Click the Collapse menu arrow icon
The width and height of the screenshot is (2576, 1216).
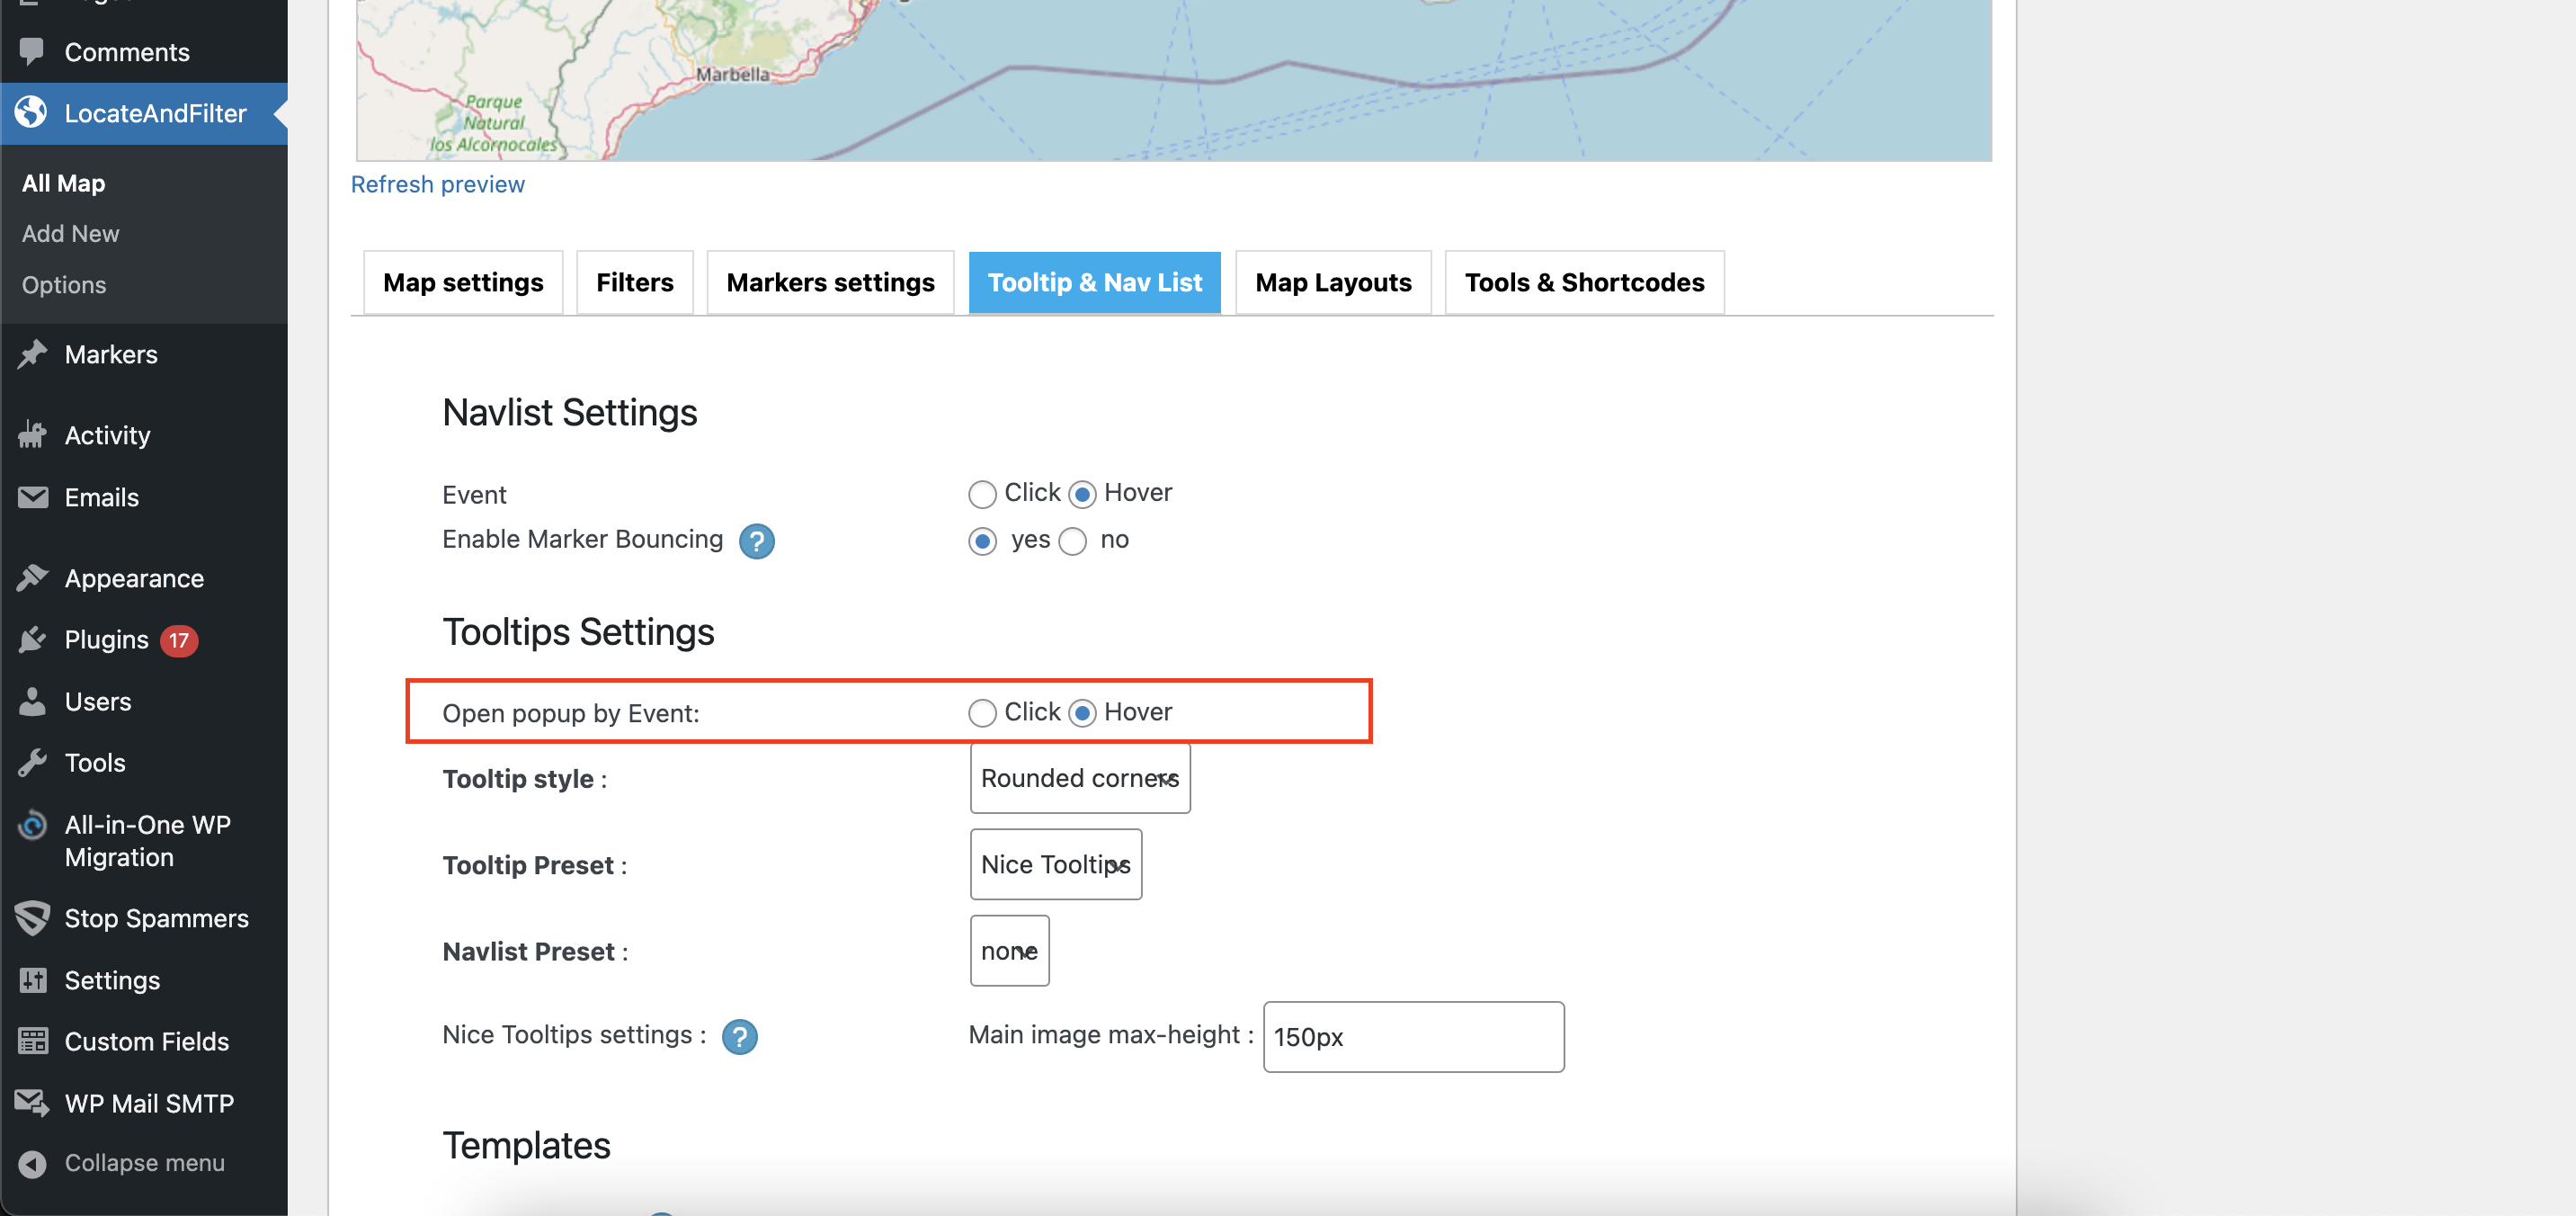pyautogui.click(x=32, y=1163)
